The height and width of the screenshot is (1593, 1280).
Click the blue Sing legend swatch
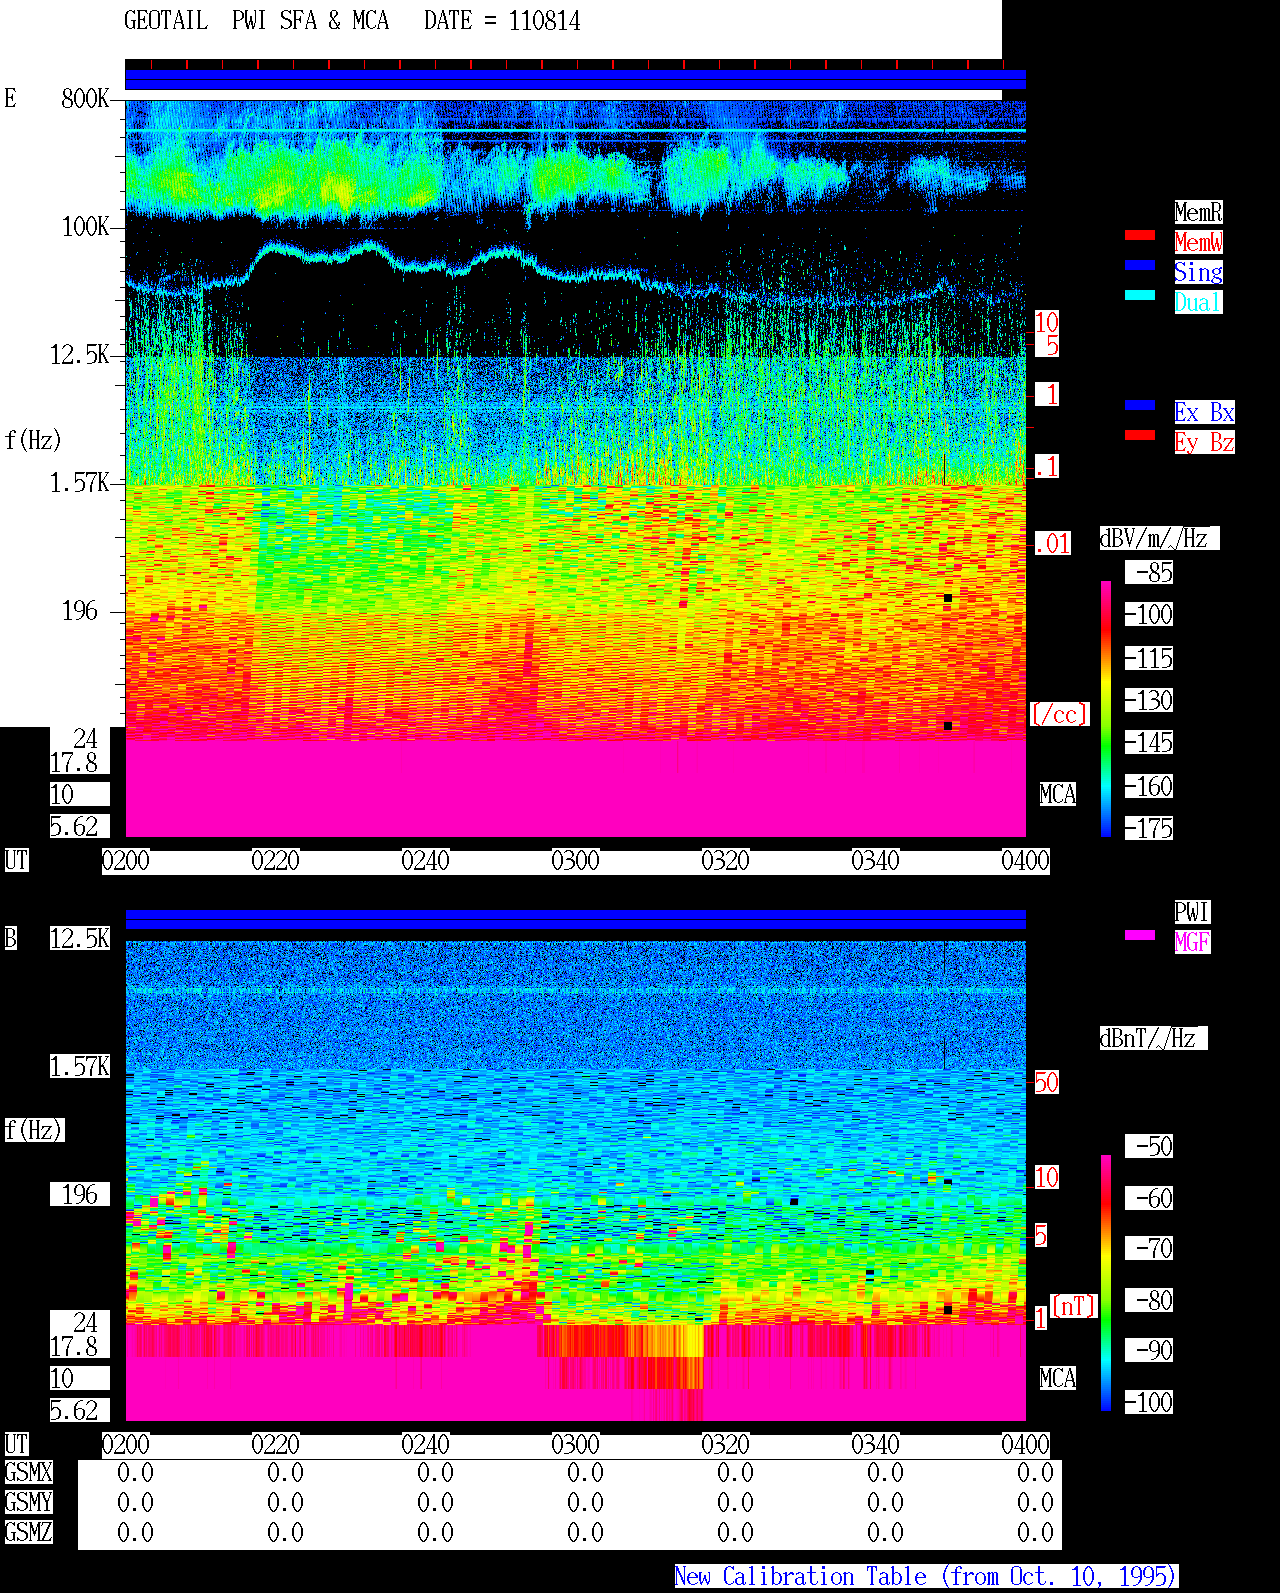pyautogui.click(x=1140, y=265)
